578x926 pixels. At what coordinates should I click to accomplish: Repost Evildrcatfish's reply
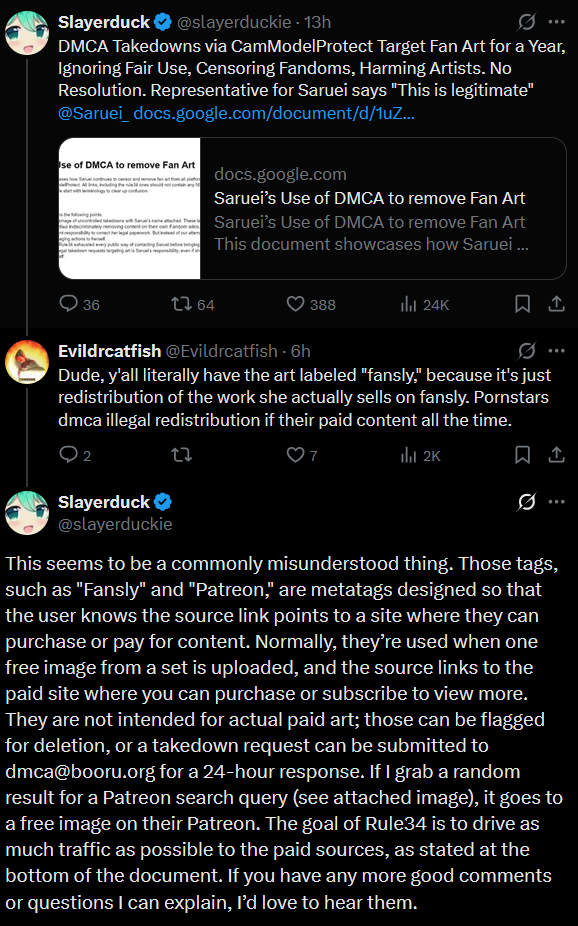point(181,455)
